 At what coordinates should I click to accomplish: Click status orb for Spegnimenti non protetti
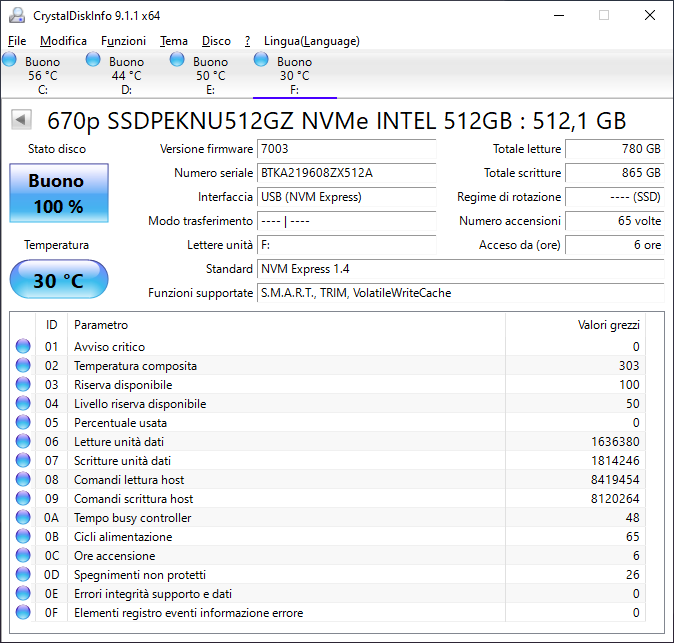23,574
